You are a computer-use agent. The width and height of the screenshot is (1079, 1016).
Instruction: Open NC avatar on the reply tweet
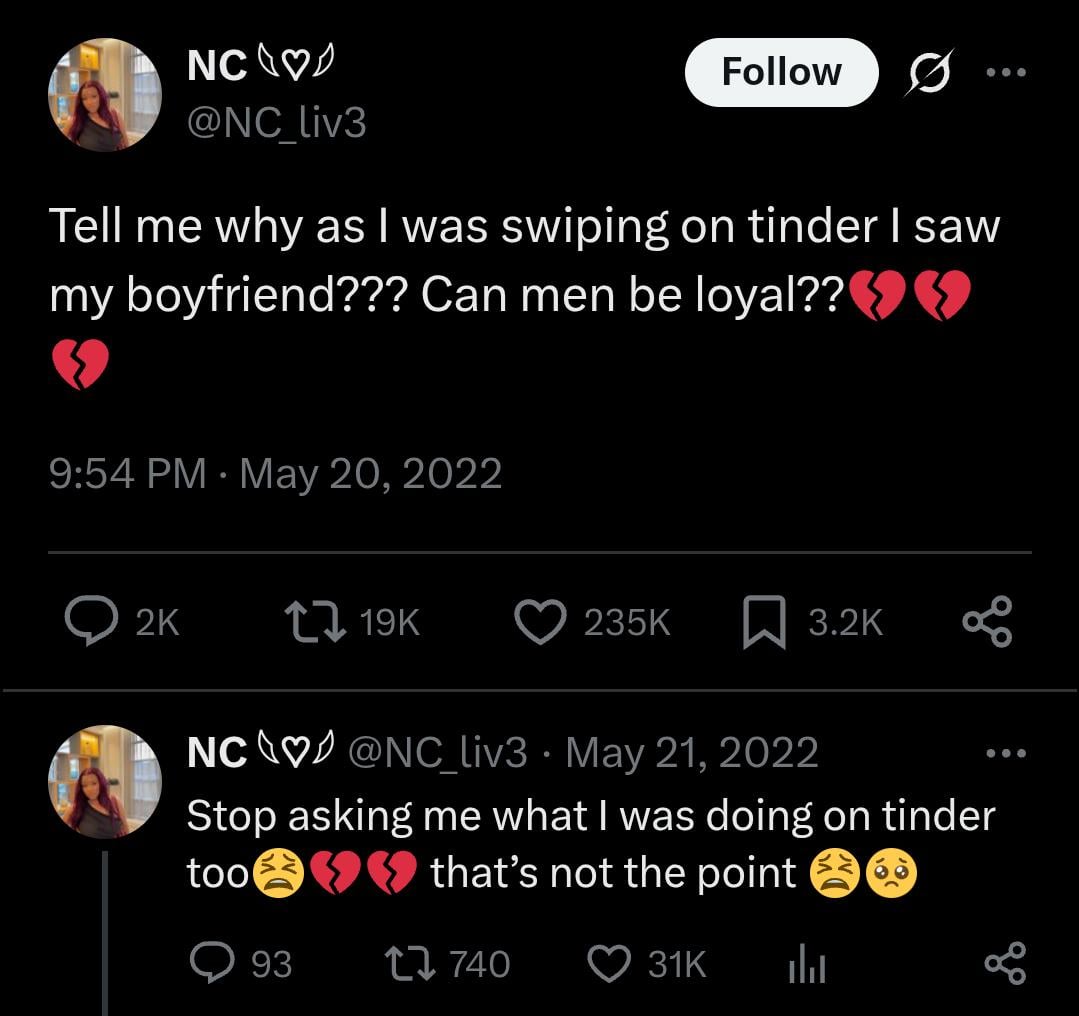click(x=105, y=781)
